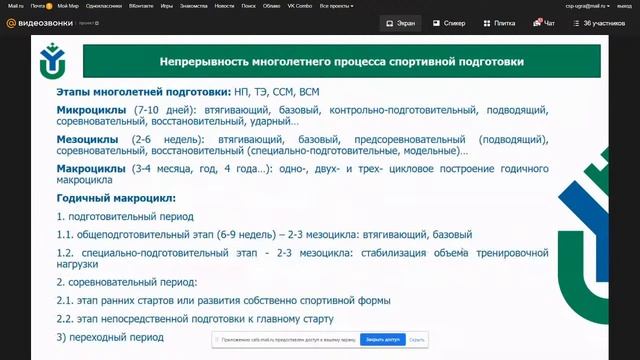Switch to the Экран view
Viewport: 640px width, 360px height.
click(x=400, y=23)
